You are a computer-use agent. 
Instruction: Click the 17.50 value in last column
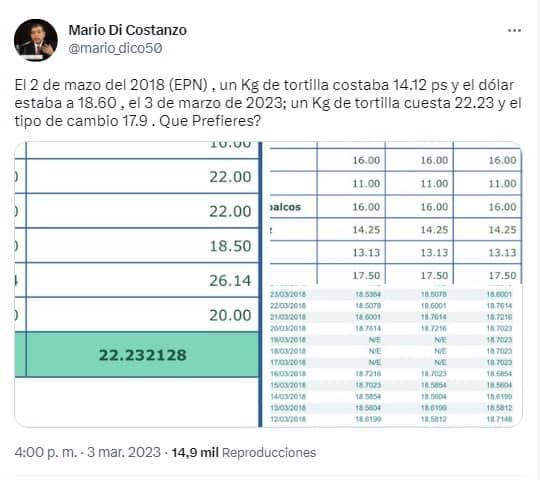(x=502, y=275)
